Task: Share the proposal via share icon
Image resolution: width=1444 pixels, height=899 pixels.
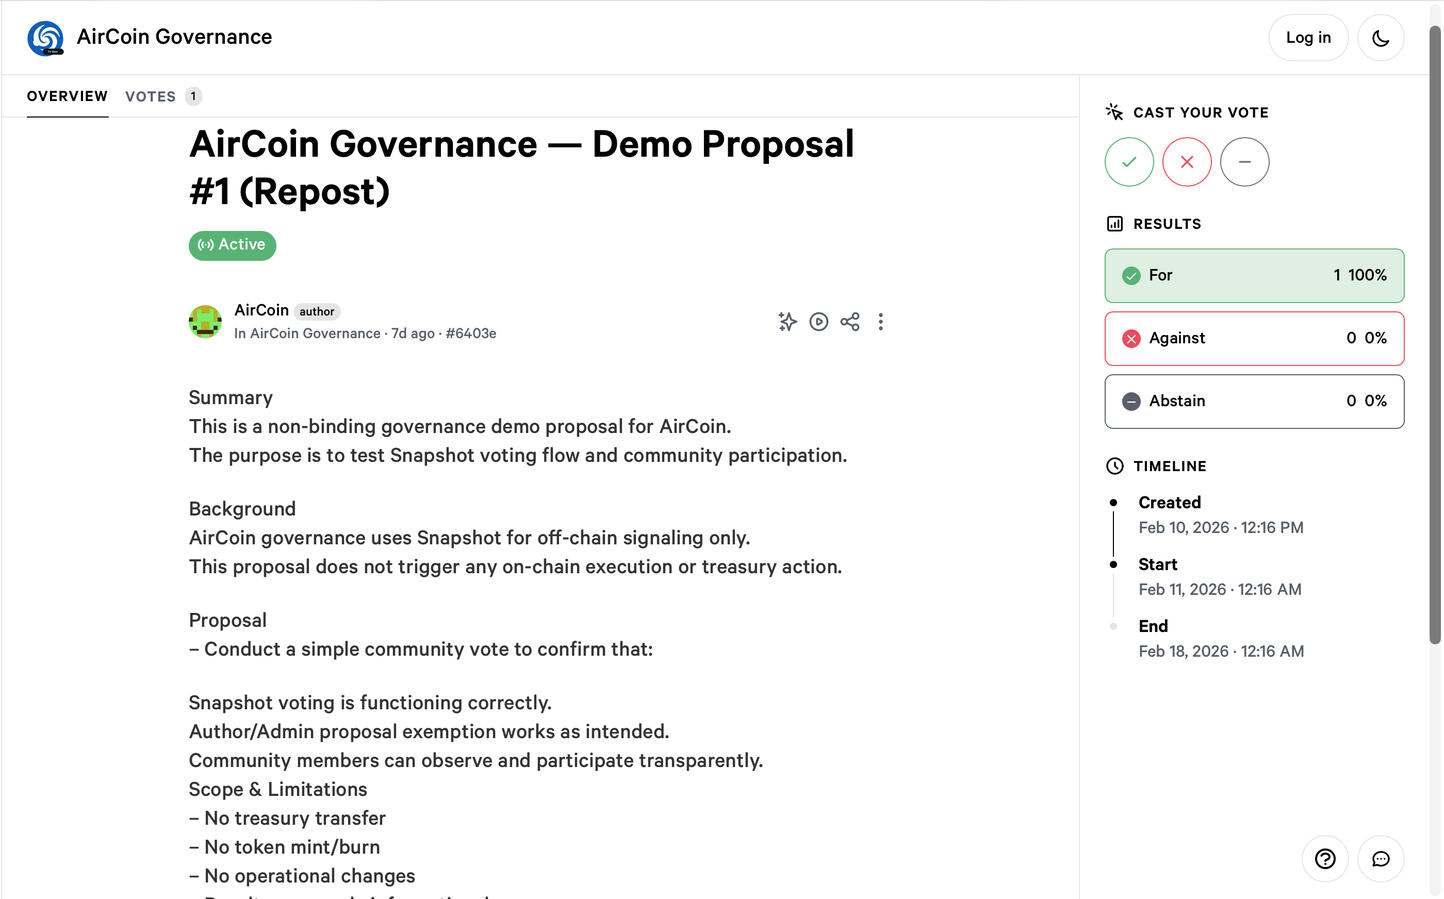Action: (x=850, y=322)
